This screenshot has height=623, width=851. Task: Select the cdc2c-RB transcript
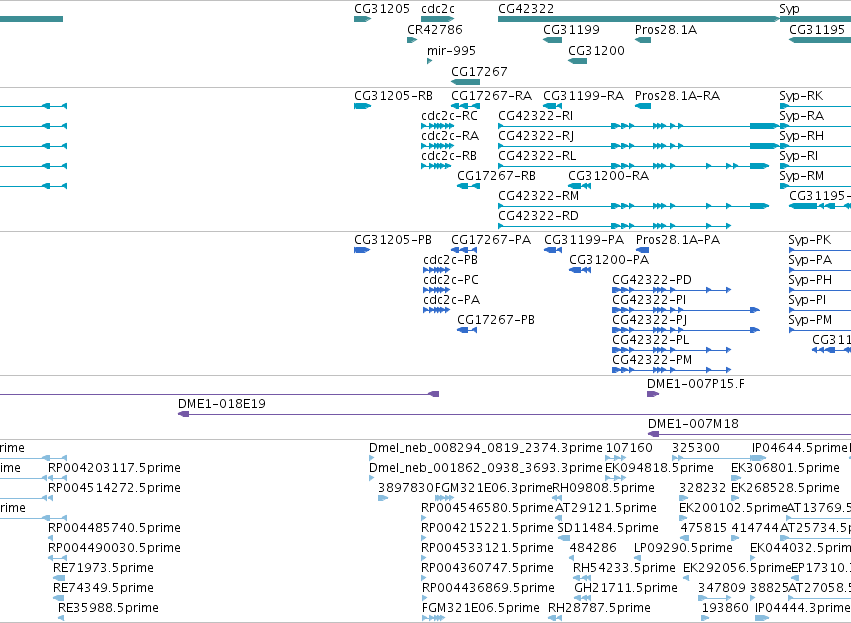(436, 166)
